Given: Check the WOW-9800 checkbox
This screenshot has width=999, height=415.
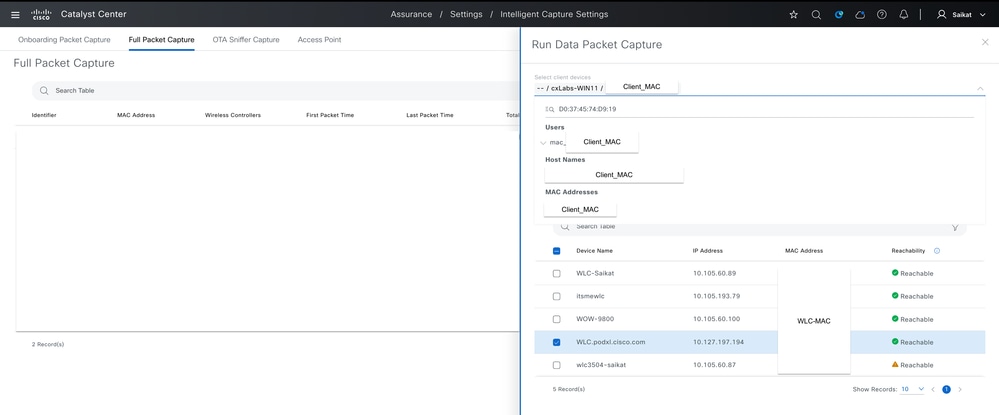Looking at the screenshot, I should tap(556, 319).
